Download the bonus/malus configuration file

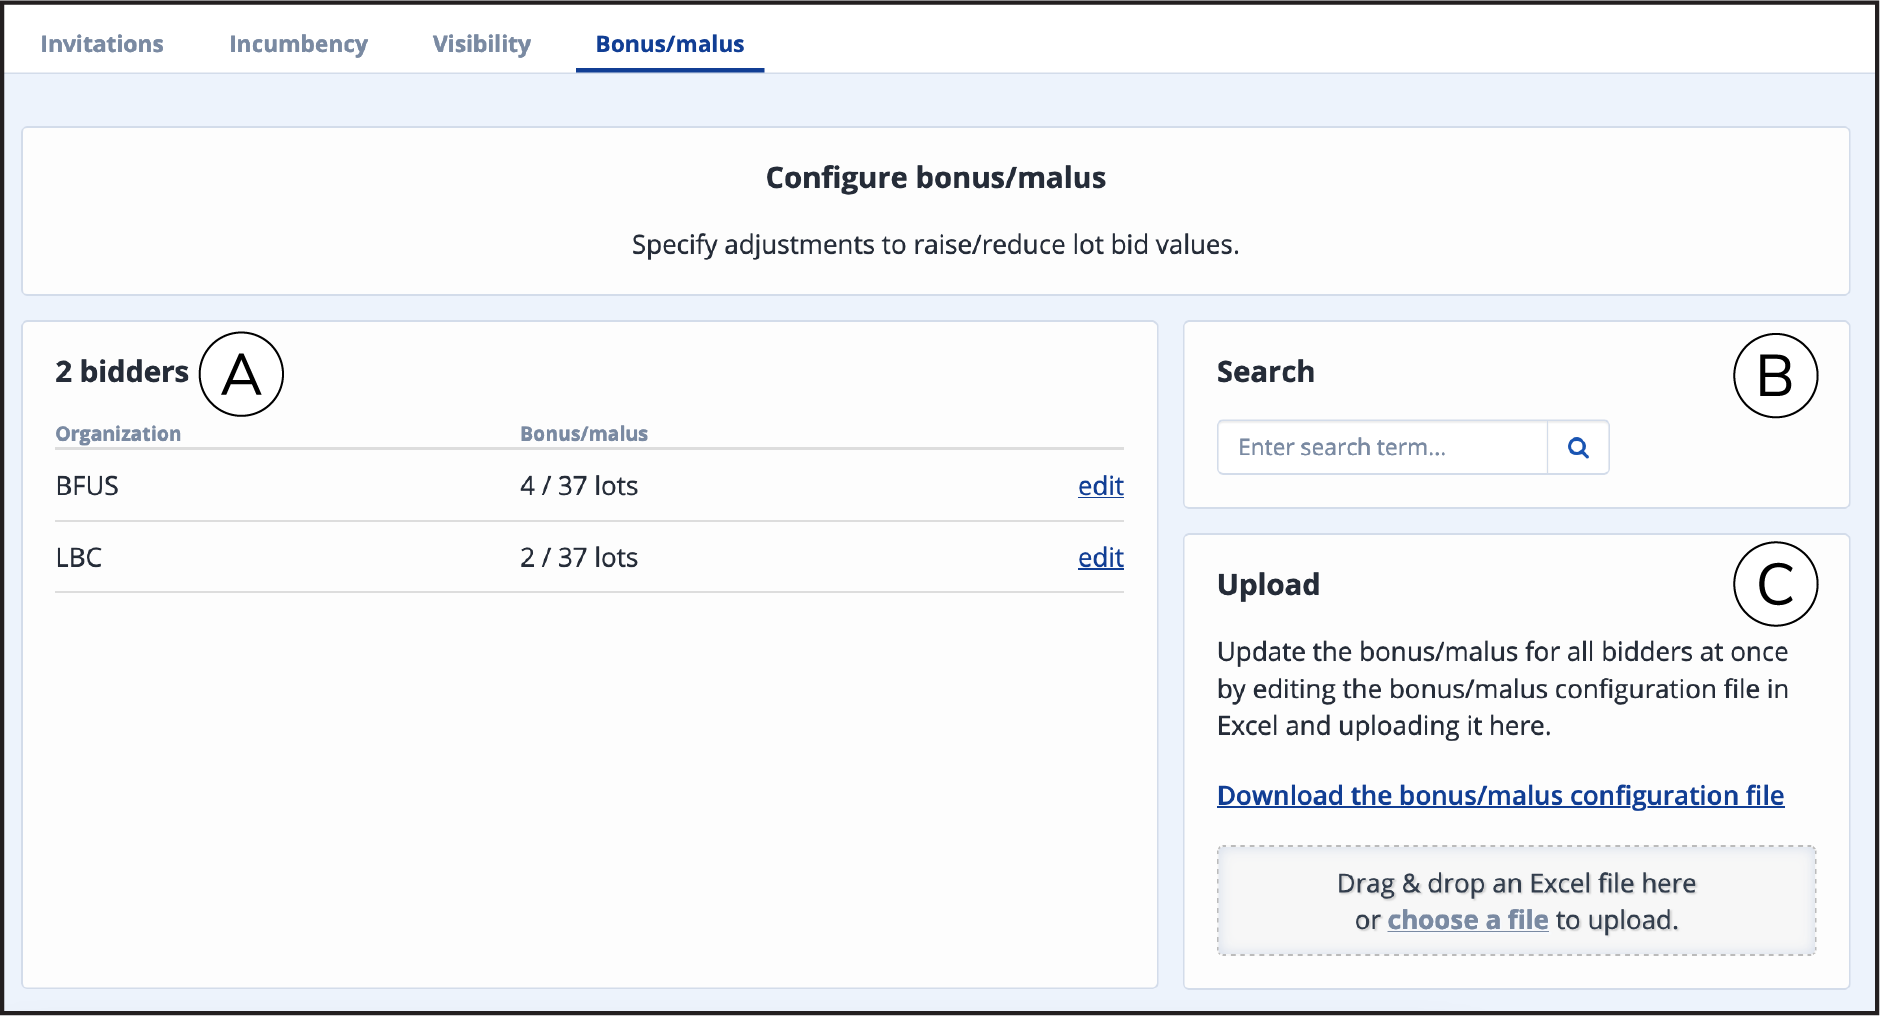click(1500, 795)
